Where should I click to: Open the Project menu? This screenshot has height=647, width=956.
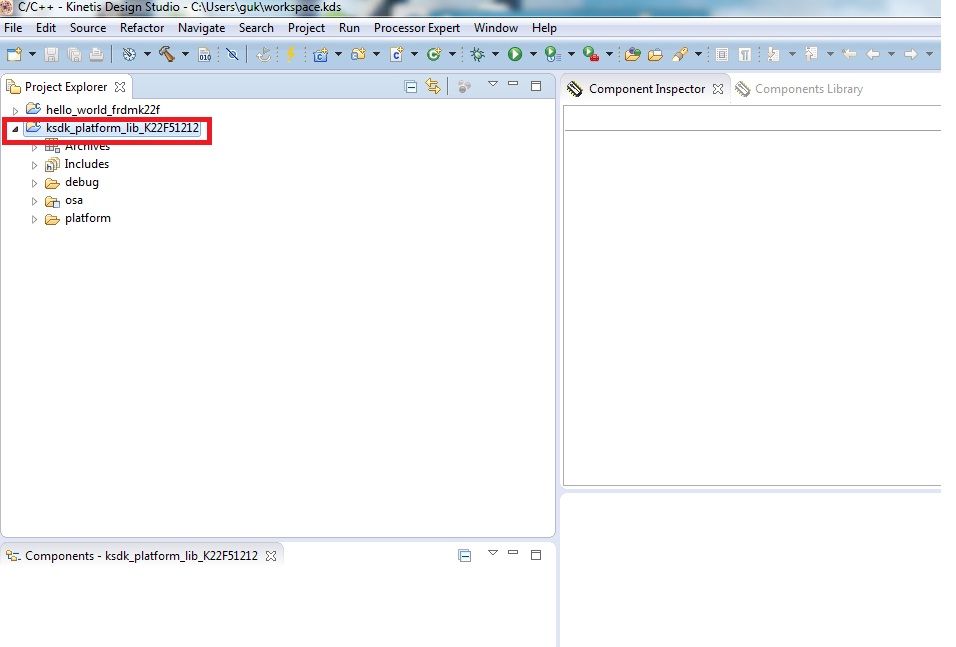306,28
